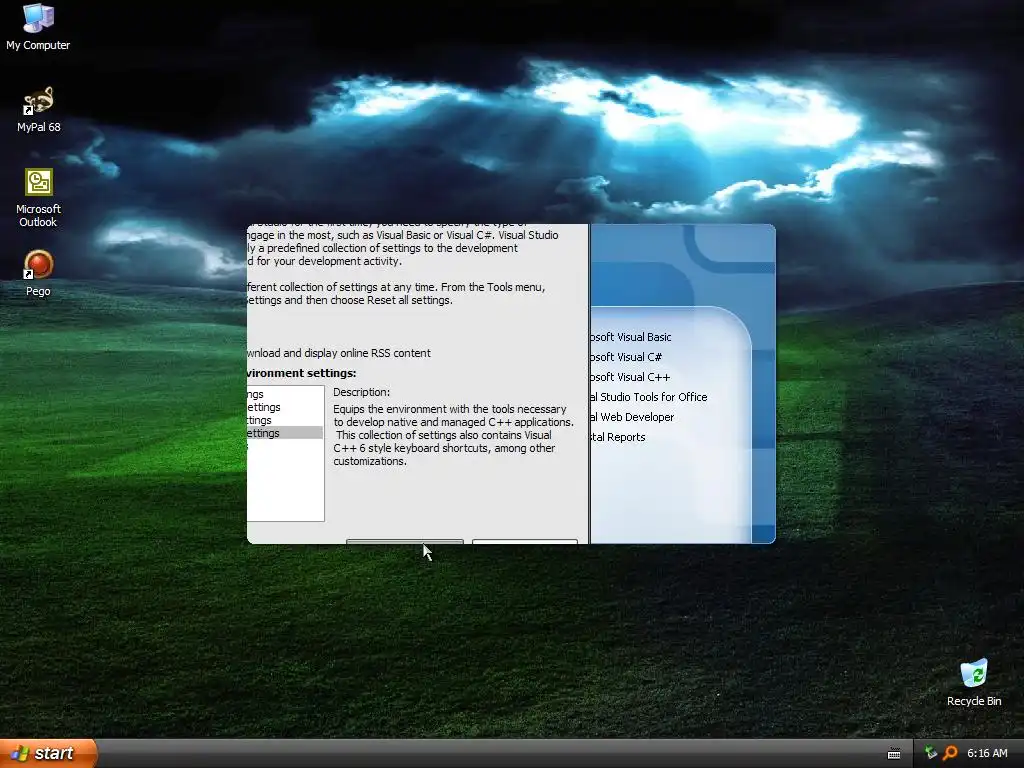Select the 'ngs' row in the settings list
1024x768 pixels.
click(285, 394)
